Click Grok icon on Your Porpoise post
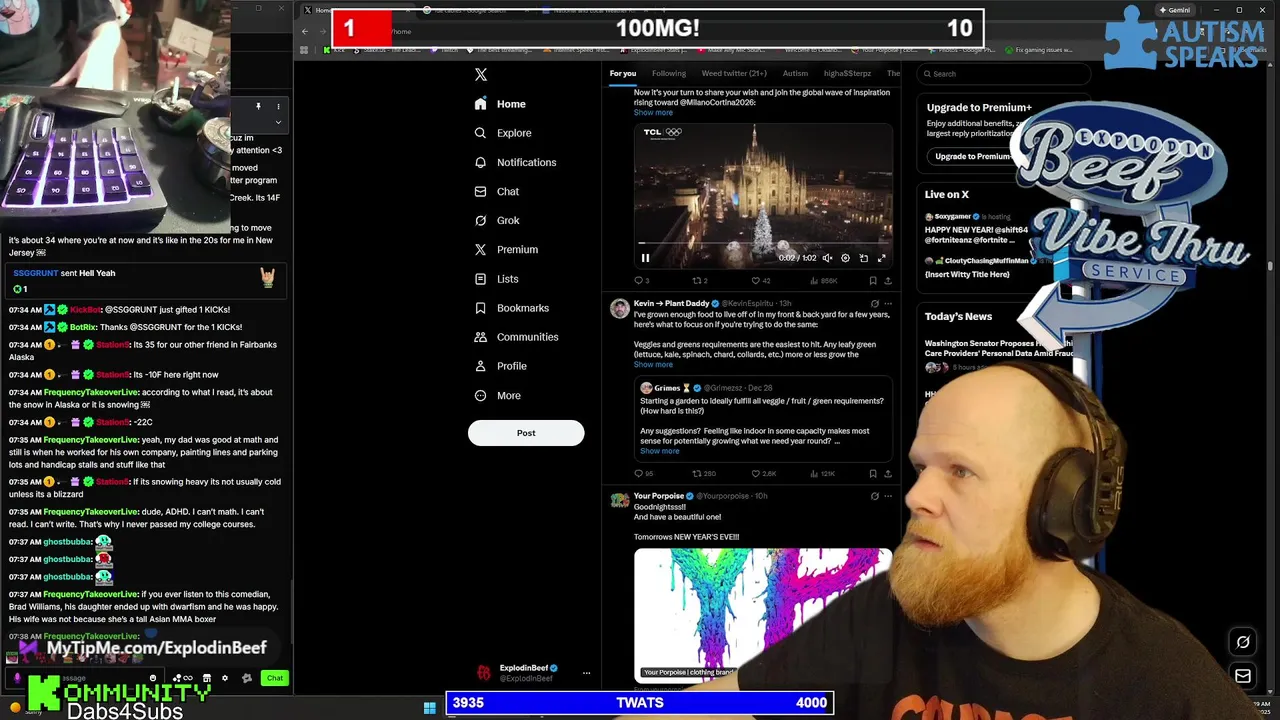The image size is (1280, 720). [874, 496]
